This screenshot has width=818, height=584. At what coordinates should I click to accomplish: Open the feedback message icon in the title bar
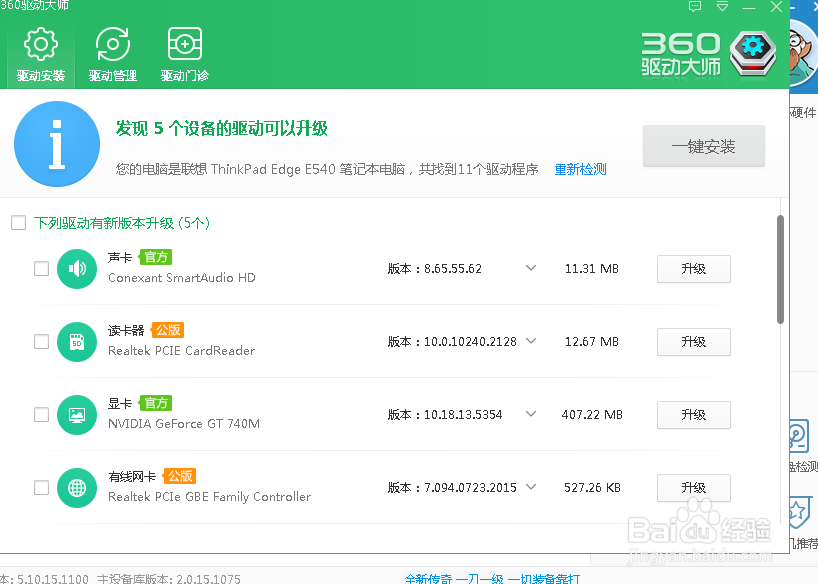point(695,7)
